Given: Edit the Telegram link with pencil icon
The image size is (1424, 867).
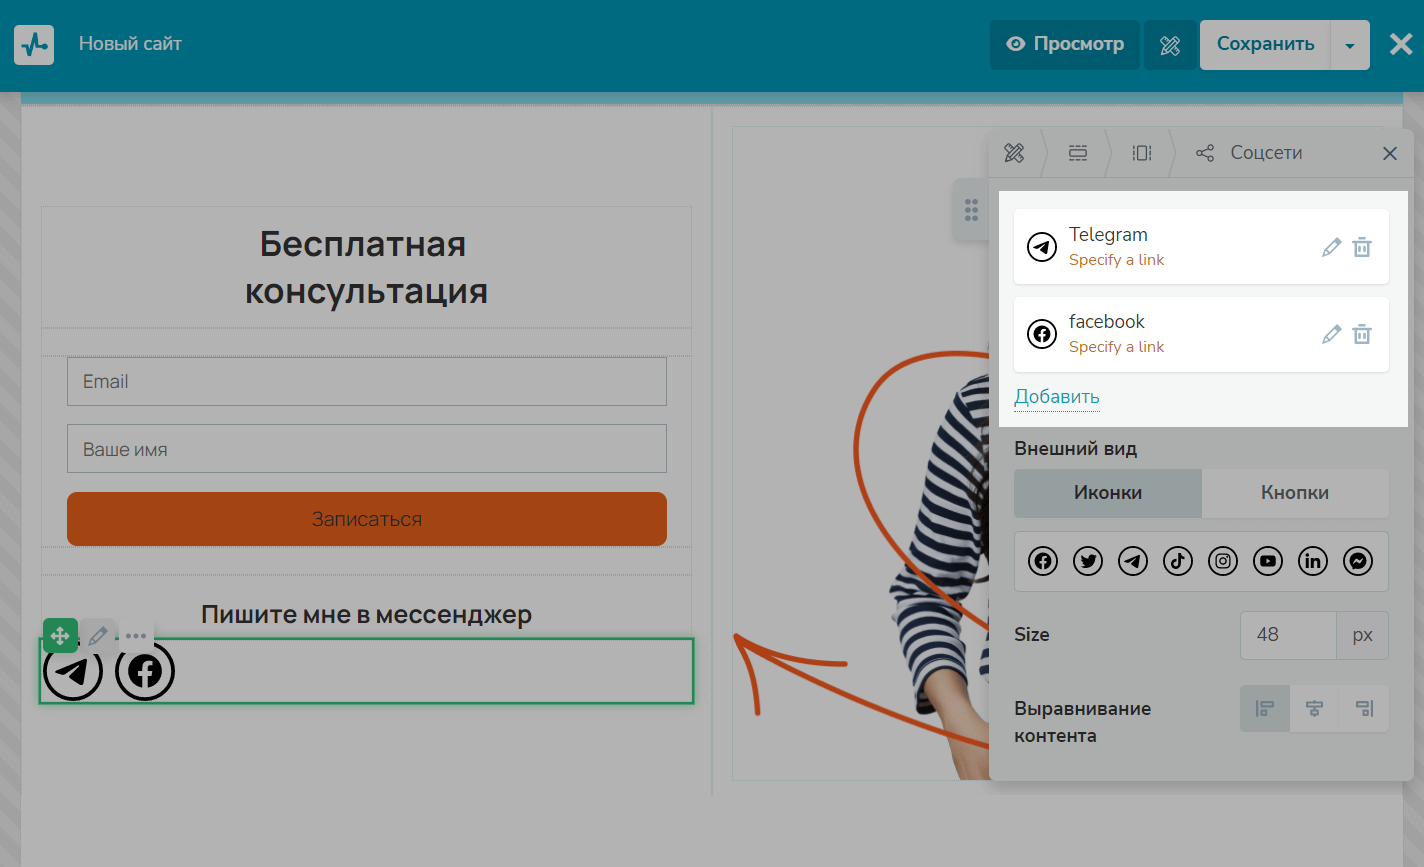Looking at the screenshot, I should coord(1331,247).
